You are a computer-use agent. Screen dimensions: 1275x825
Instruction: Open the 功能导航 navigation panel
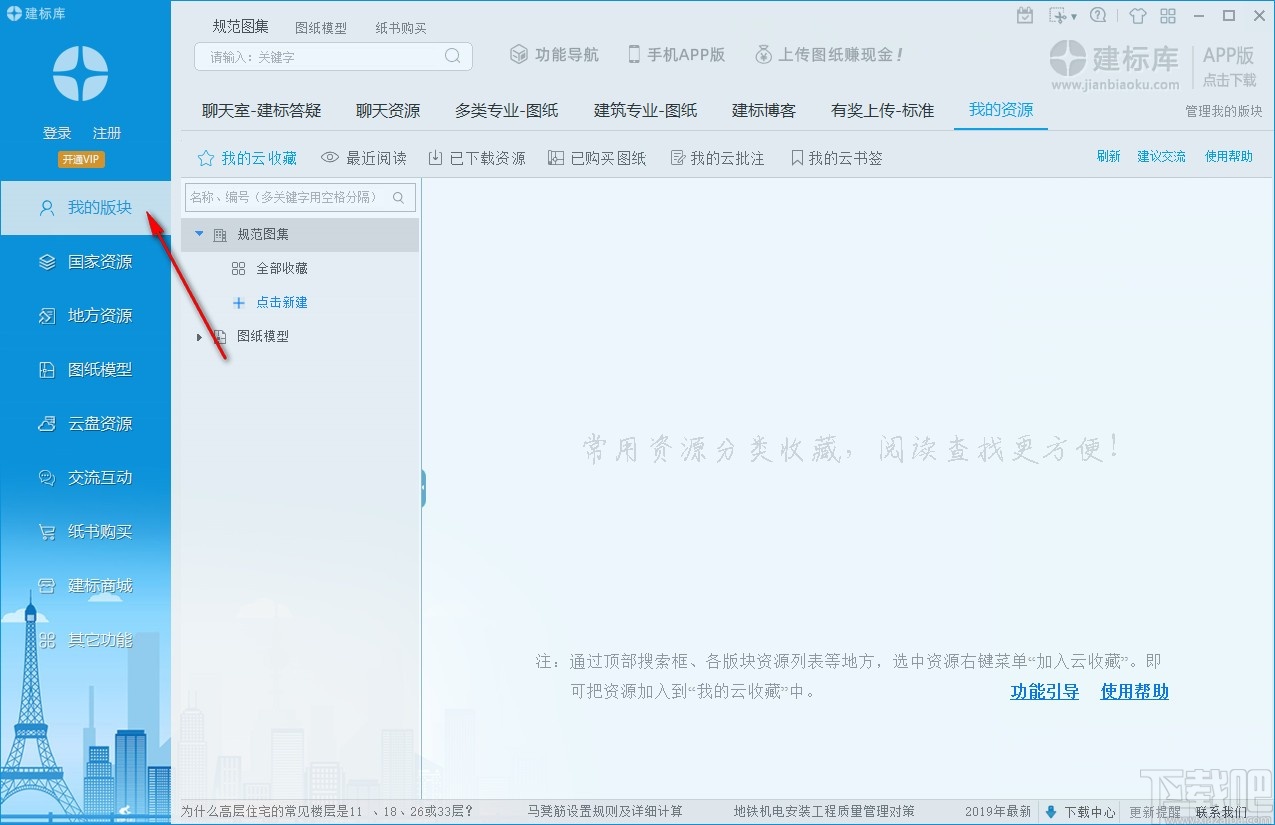pyautogui.click(x=553, y=55)
